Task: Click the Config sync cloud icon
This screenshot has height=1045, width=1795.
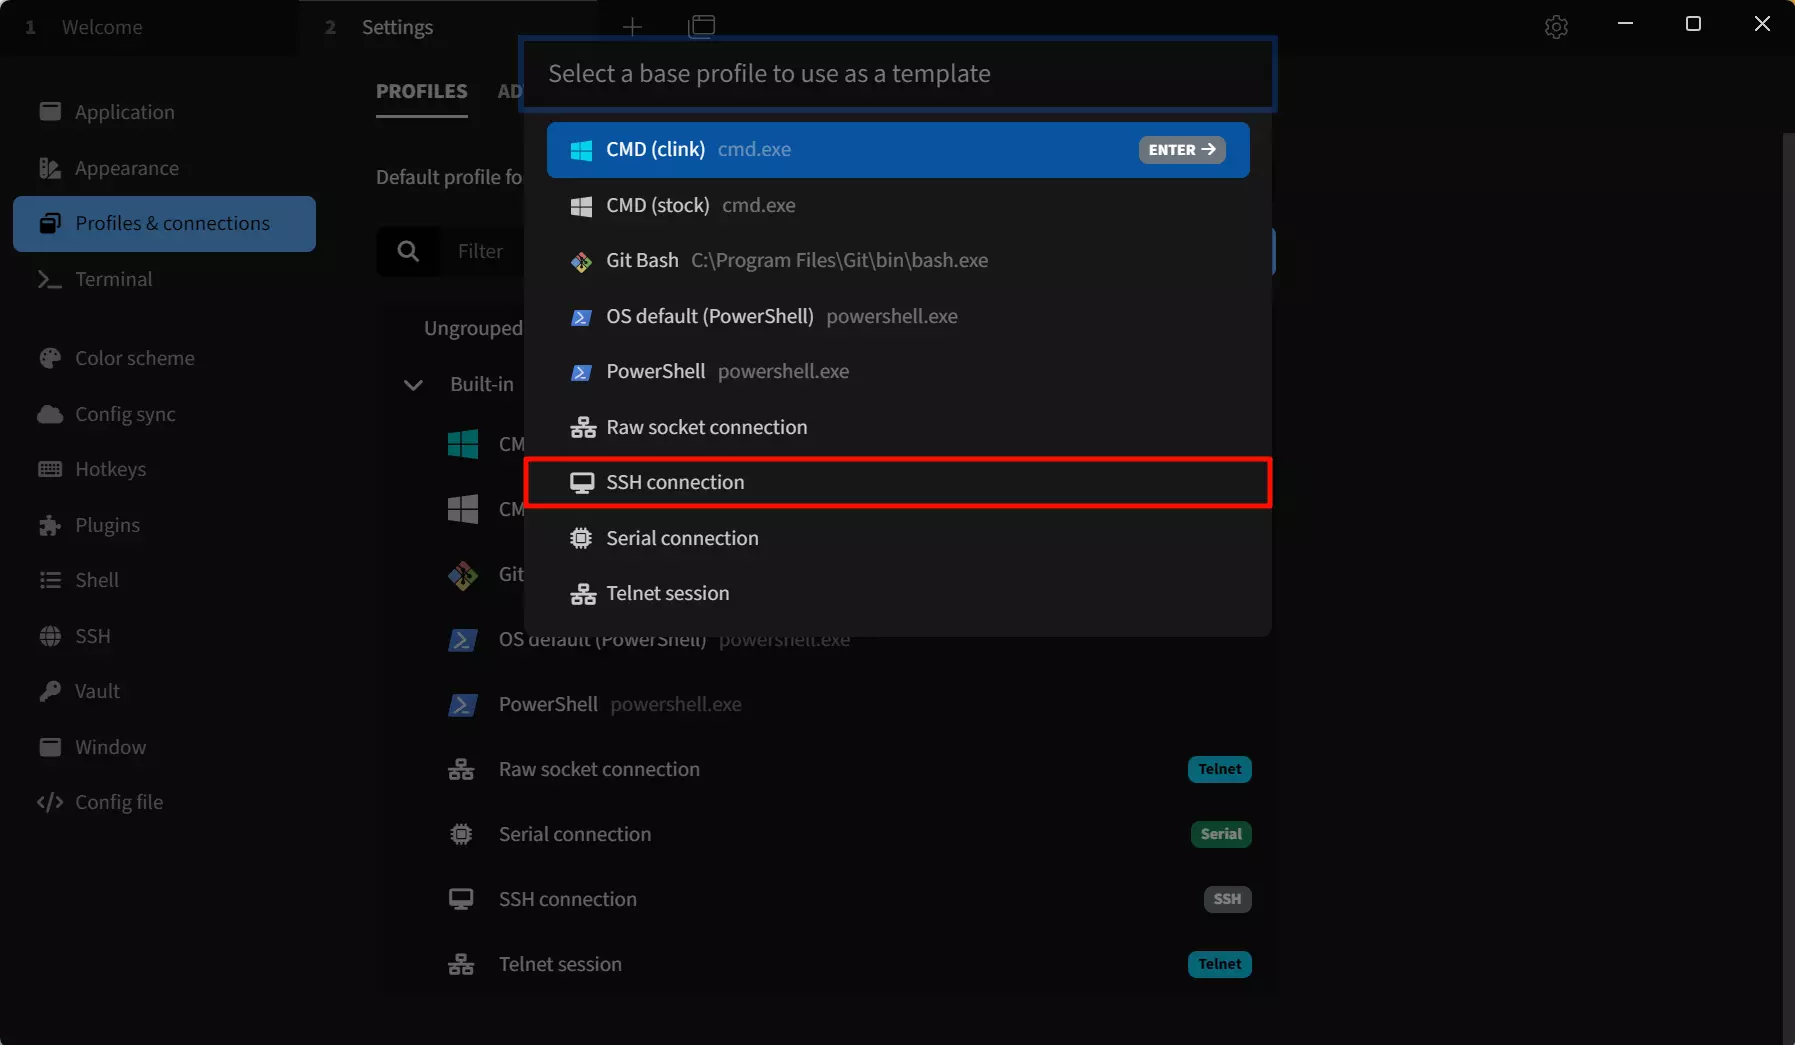Action: pos(50,414)
